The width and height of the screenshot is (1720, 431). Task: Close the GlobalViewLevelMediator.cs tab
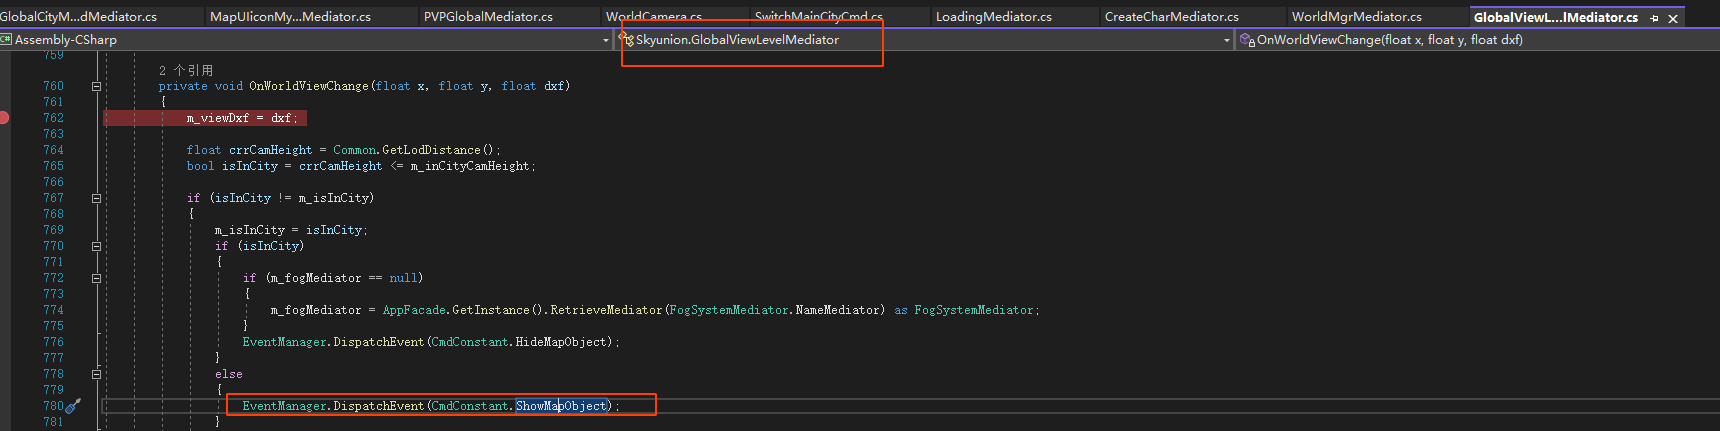(1673, 18)
